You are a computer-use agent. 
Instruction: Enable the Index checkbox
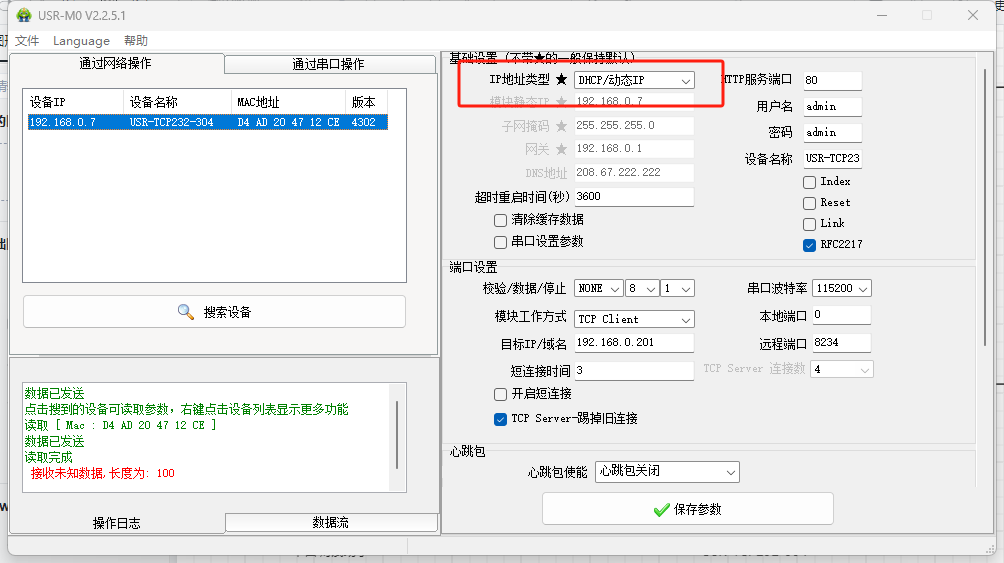pyautogui.click(x=809, y=183)
